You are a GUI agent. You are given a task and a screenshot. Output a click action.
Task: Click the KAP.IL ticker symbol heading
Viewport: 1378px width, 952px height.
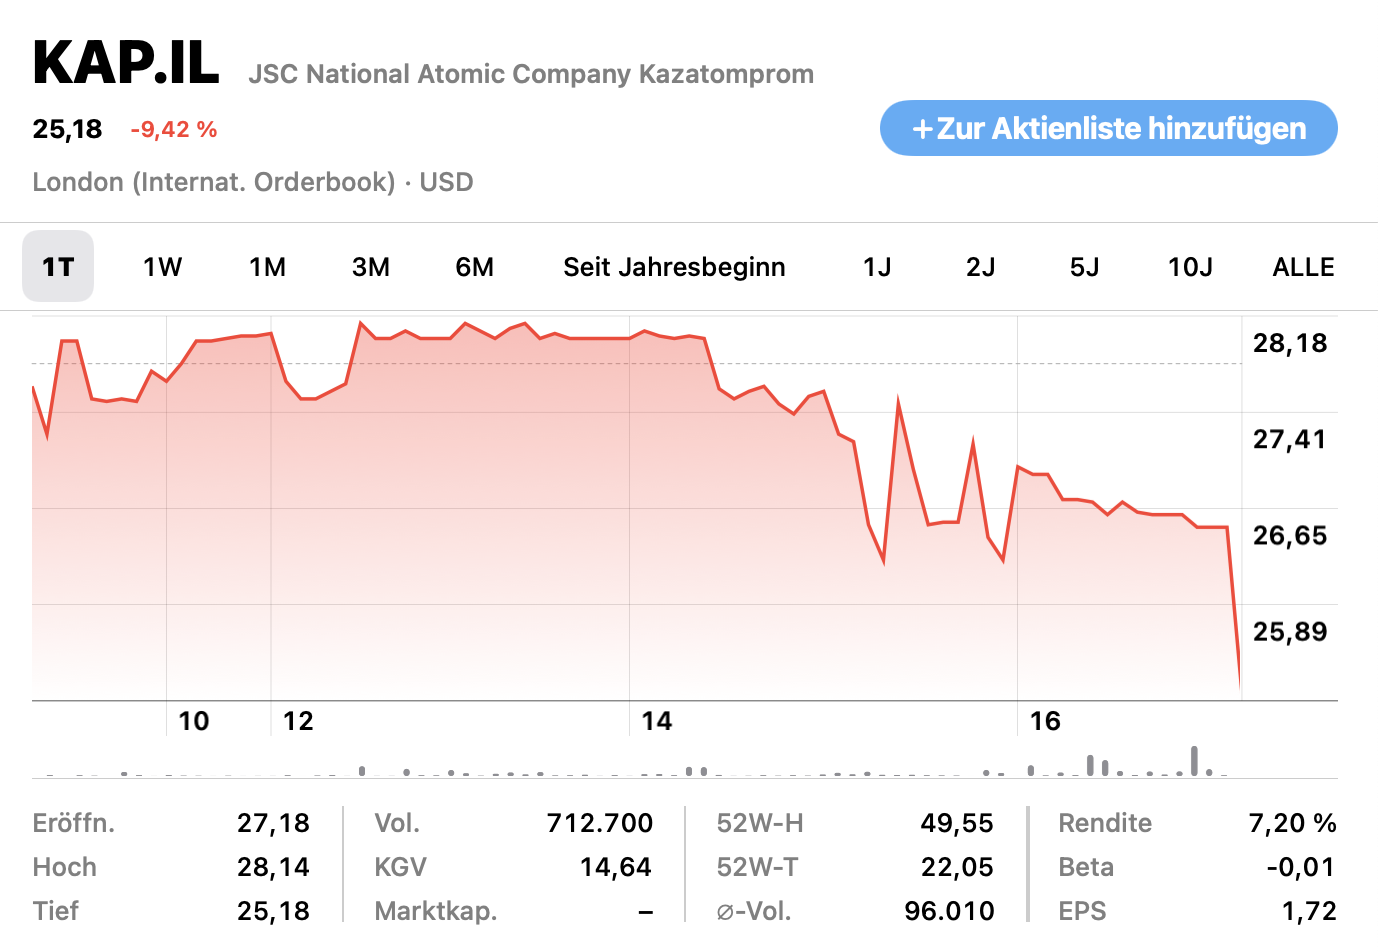126,64
